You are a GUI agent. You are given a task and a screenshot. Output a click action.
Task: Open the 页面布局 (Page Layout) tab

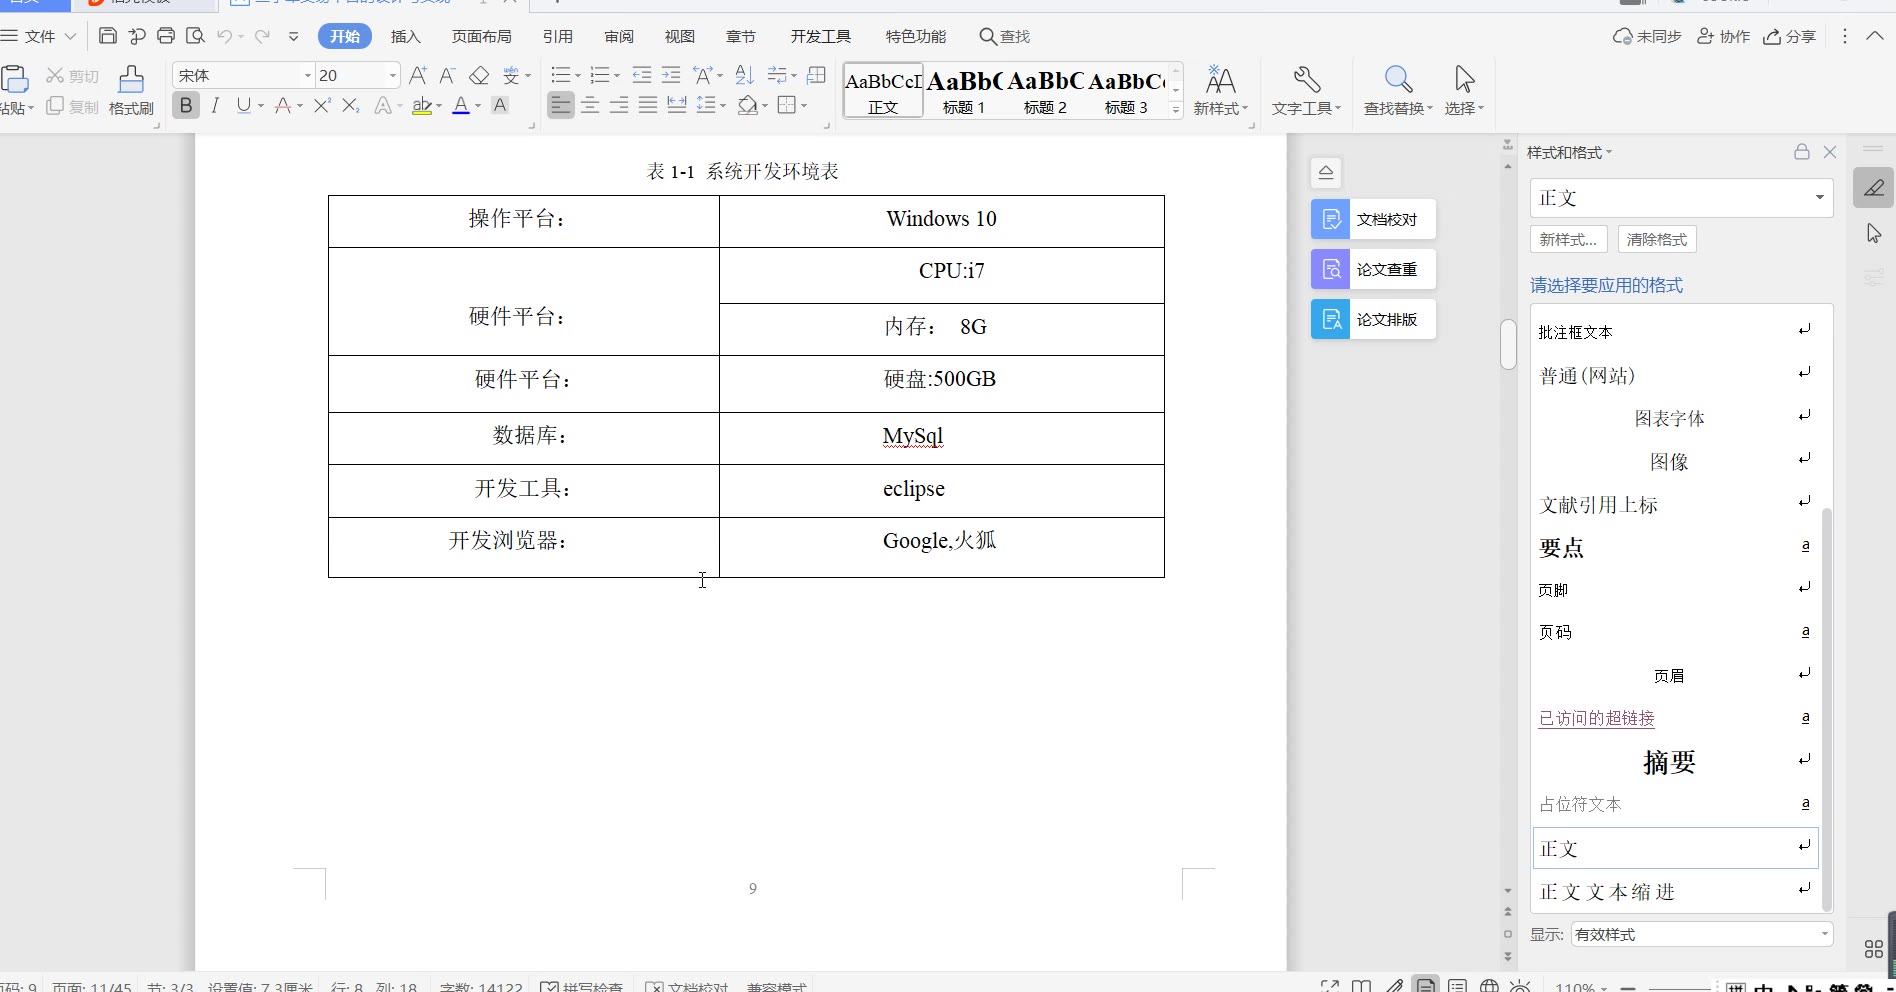tap(481, 36)
